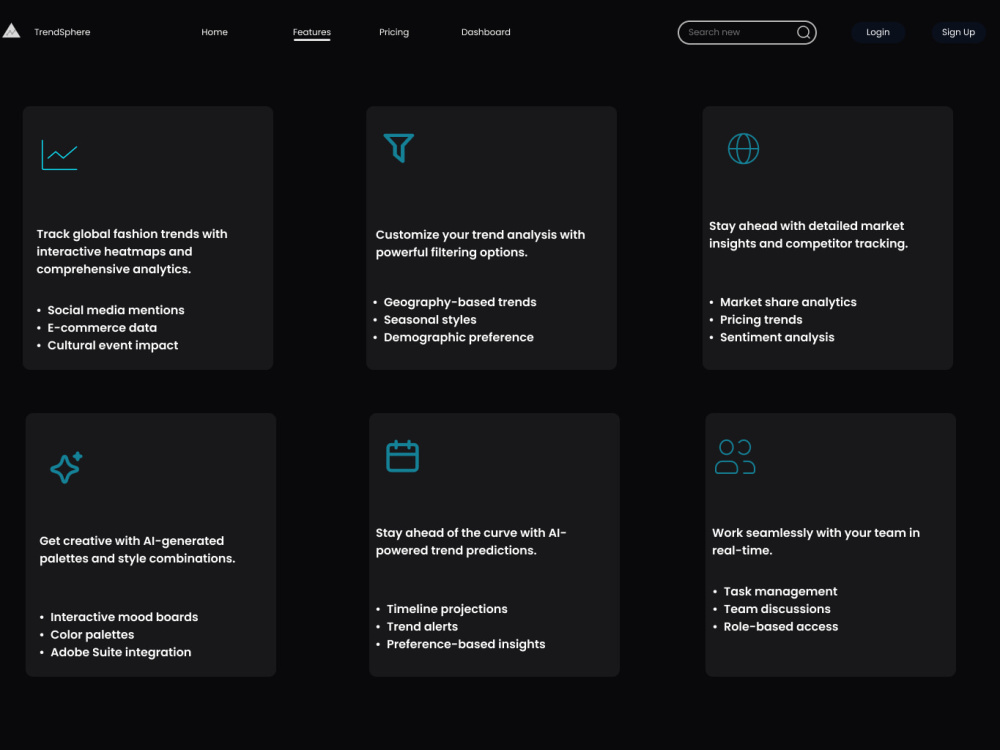
Task: Click the TrendSphere logo icon
Action: pyautogui.click(x=11, y=31)
